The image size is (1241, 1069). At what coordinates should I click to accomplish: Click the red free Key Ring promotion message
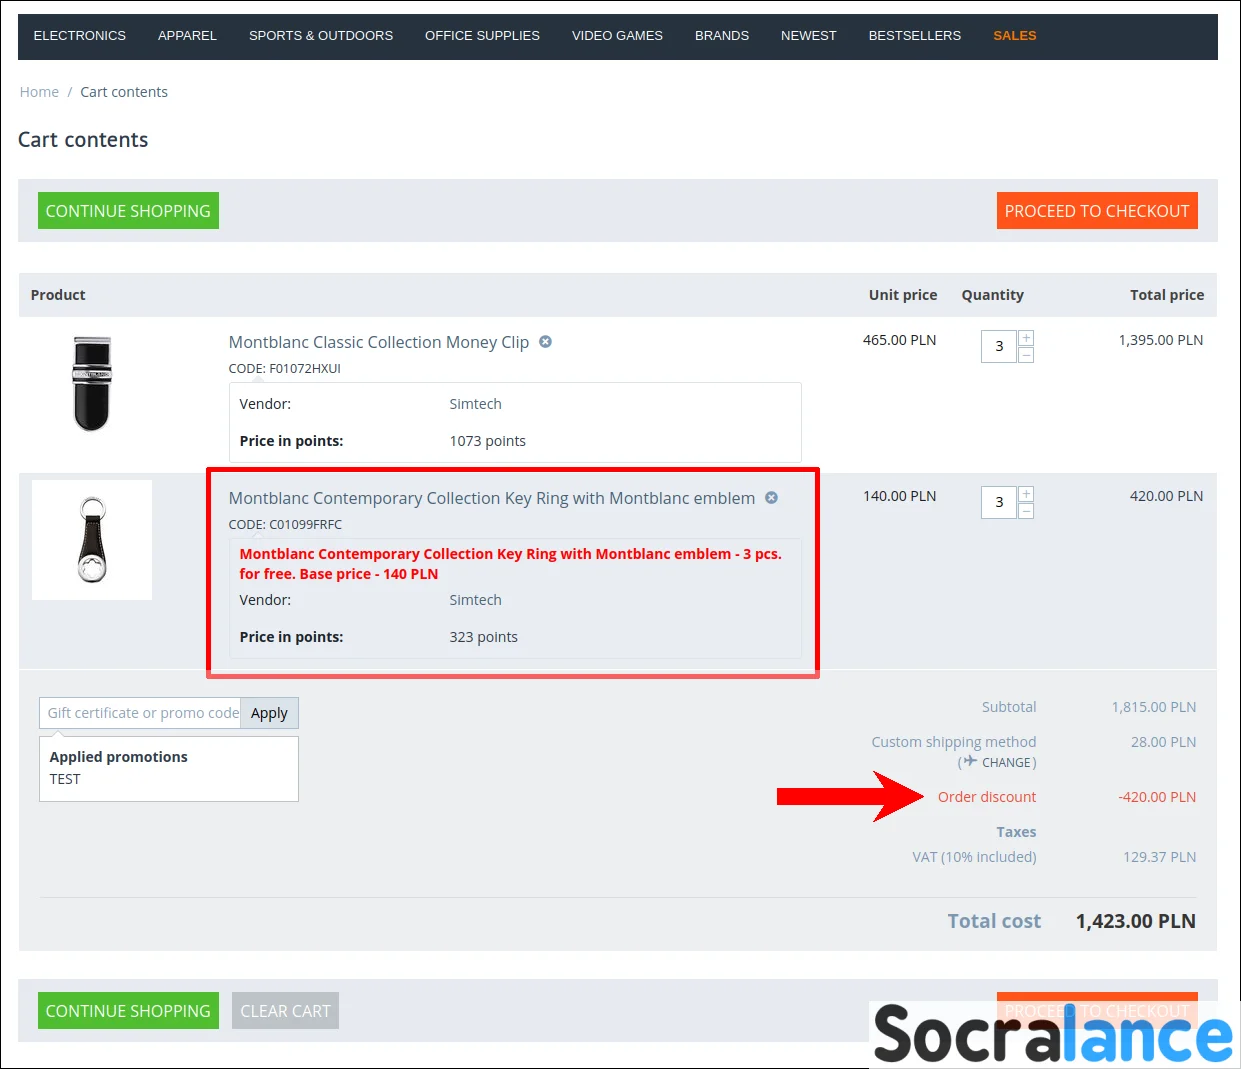click(510, 564)
